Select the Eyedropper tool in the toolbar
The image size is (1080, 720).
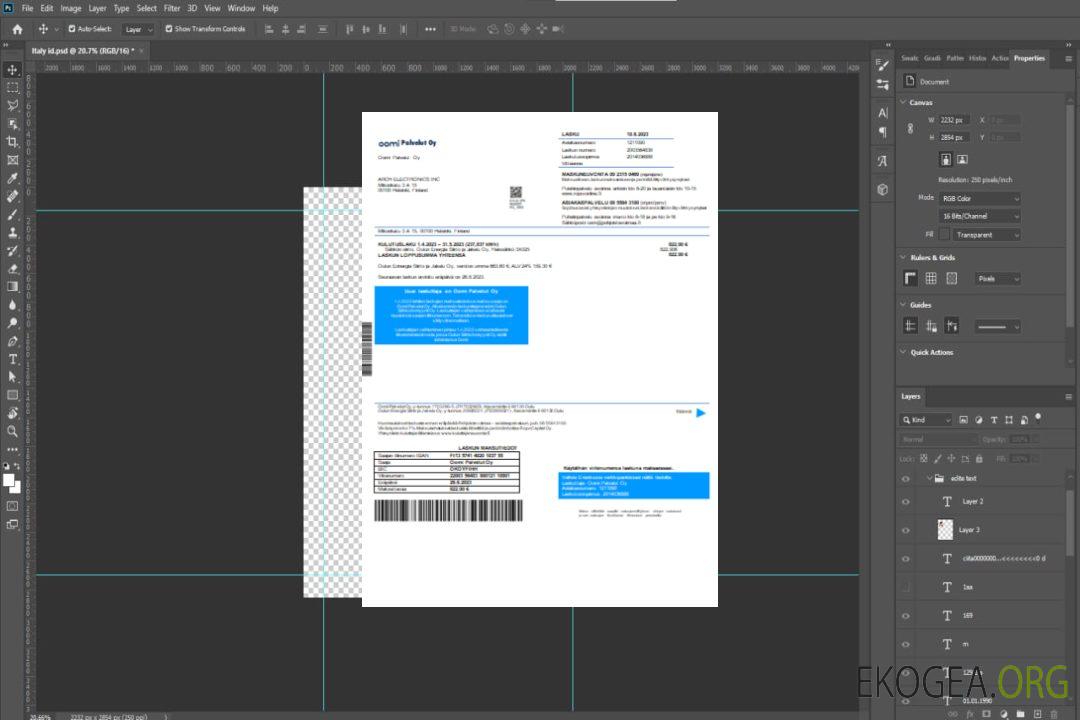tap(13, 178)
